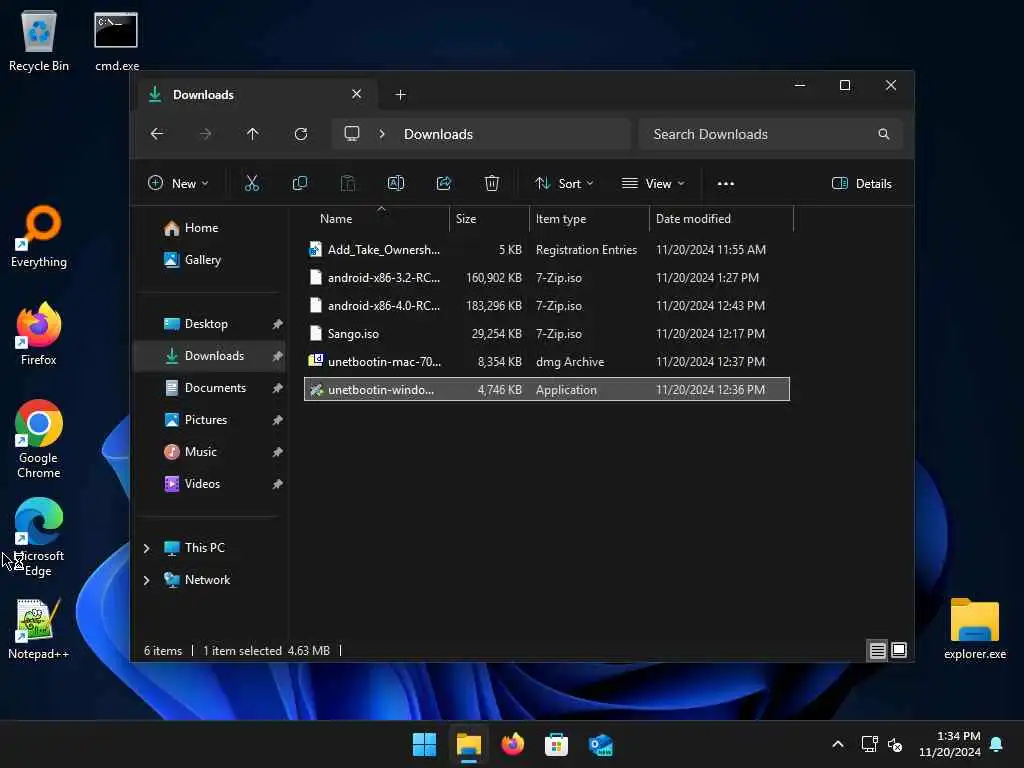Screen dimensions: 1024x768
Task: Click the network tray icon
Action: click(869, 744)
